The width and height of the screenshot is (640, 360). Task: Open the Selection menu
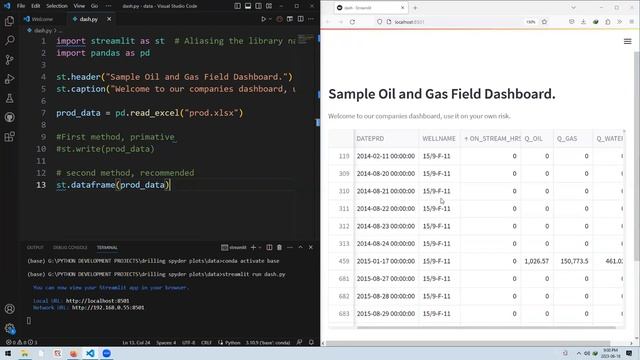57,6
